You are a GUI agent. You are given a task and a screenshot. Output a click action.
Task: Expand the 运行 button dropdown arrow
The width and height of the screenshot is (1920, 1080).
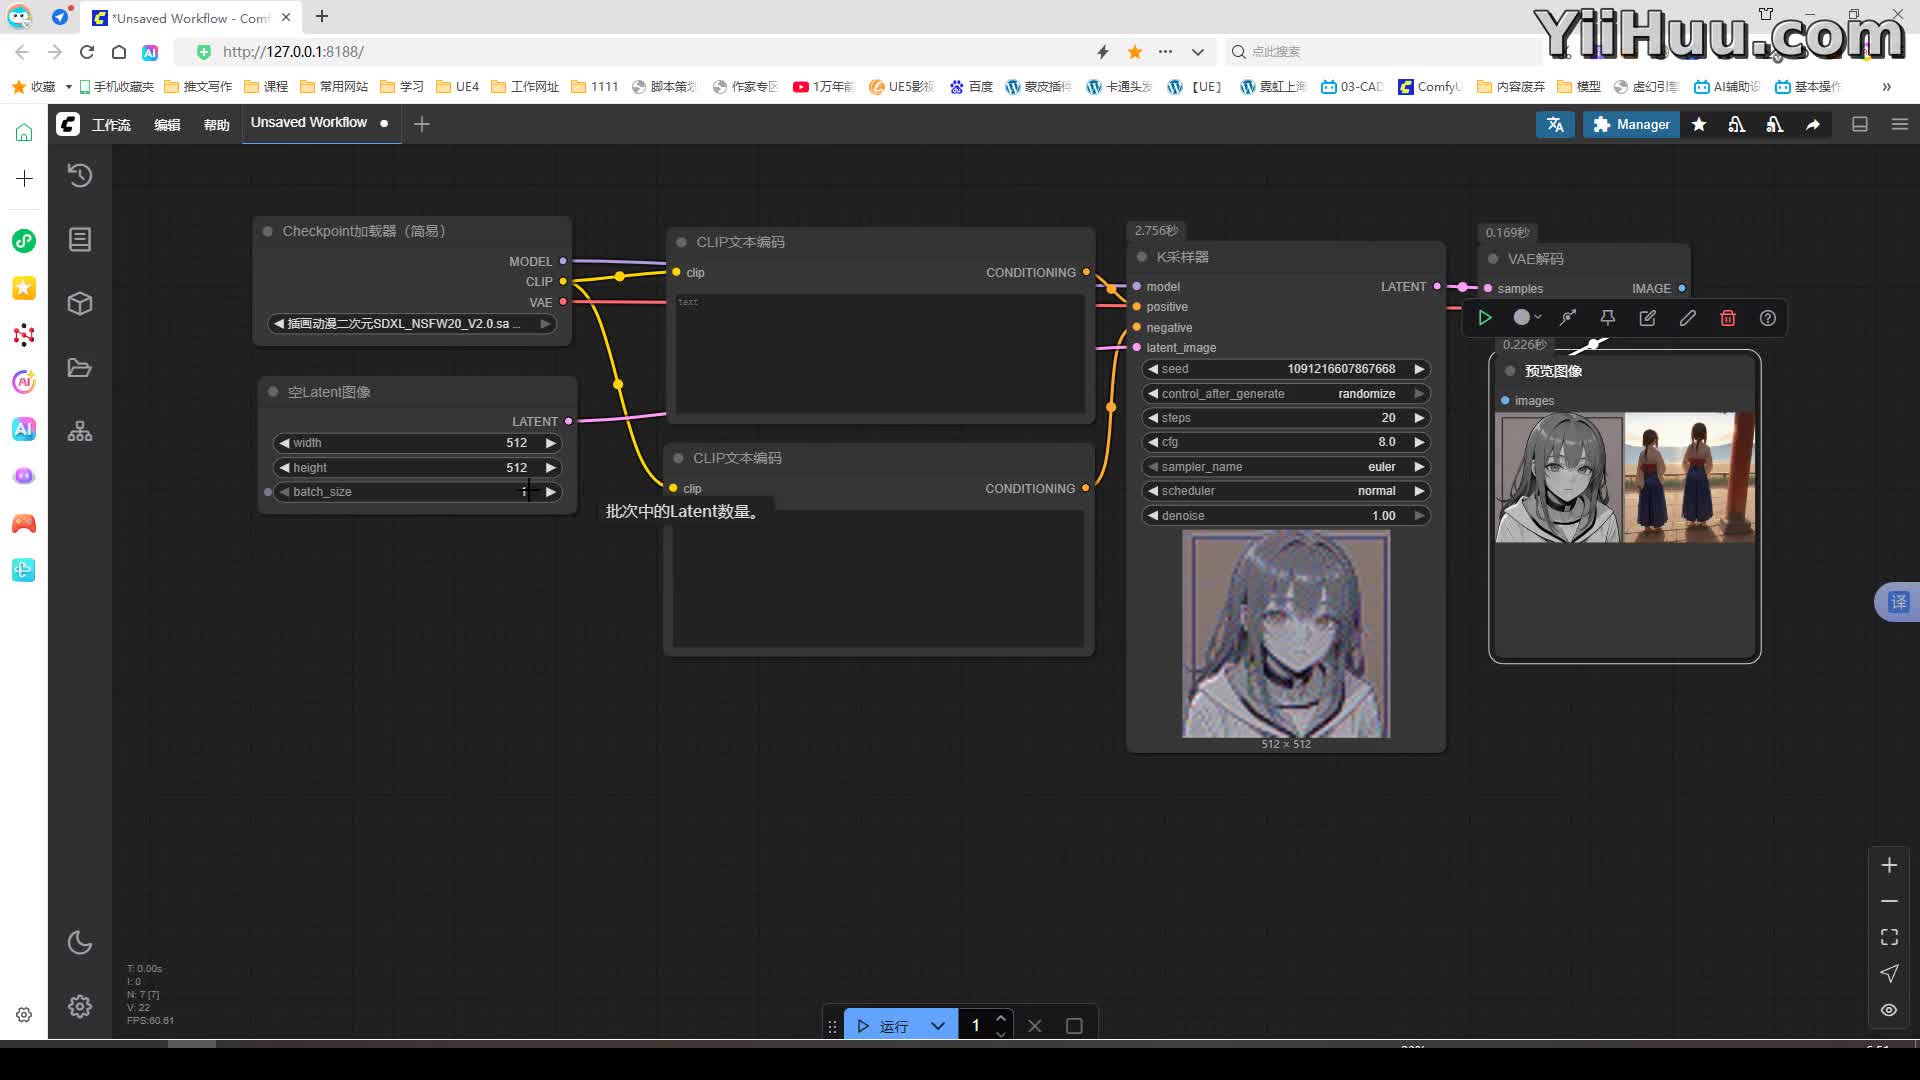937,1026
